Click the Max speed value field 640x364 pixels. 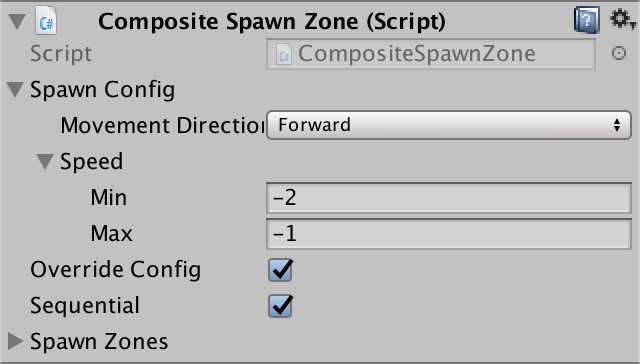tap(449, 234)
